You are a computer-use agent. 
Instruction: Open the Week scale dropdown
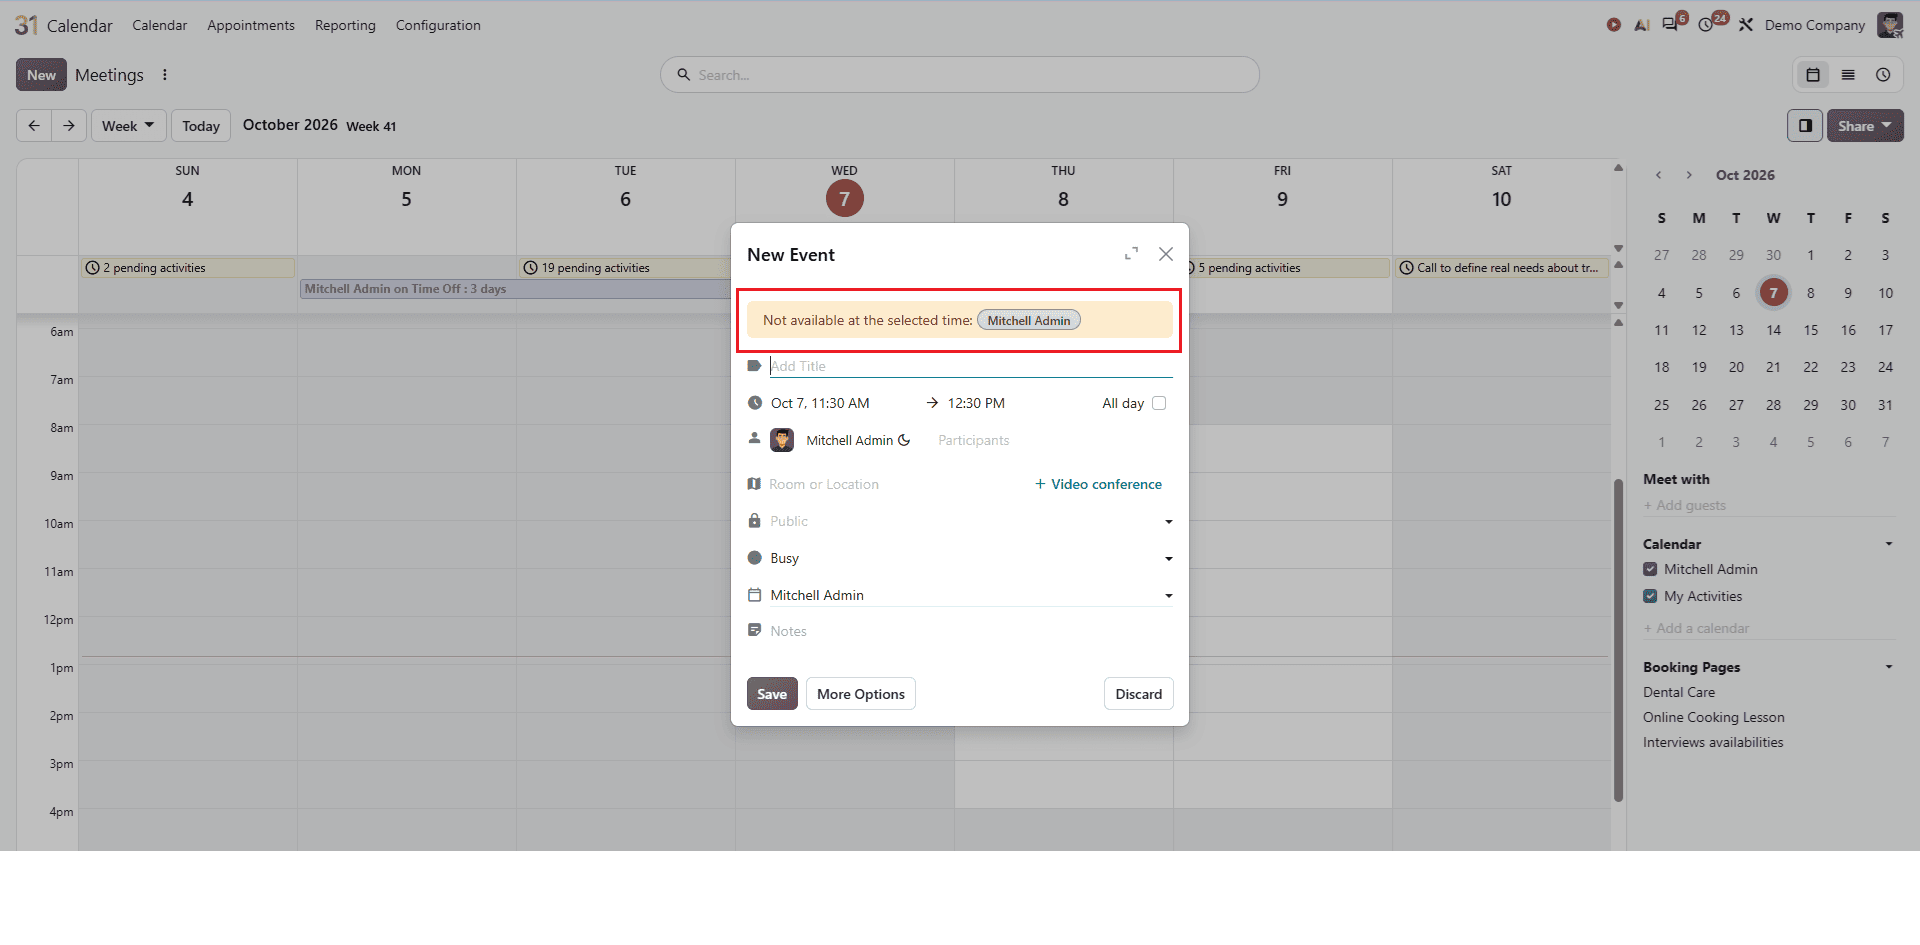(128, 126)
